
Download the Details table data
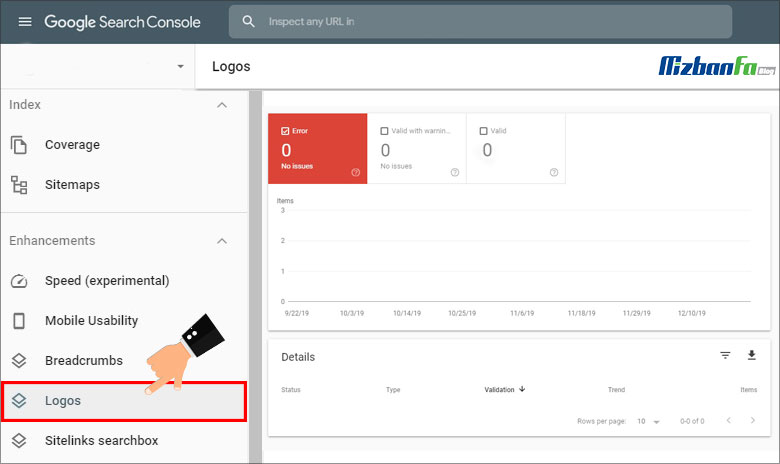tap(752, 355)
